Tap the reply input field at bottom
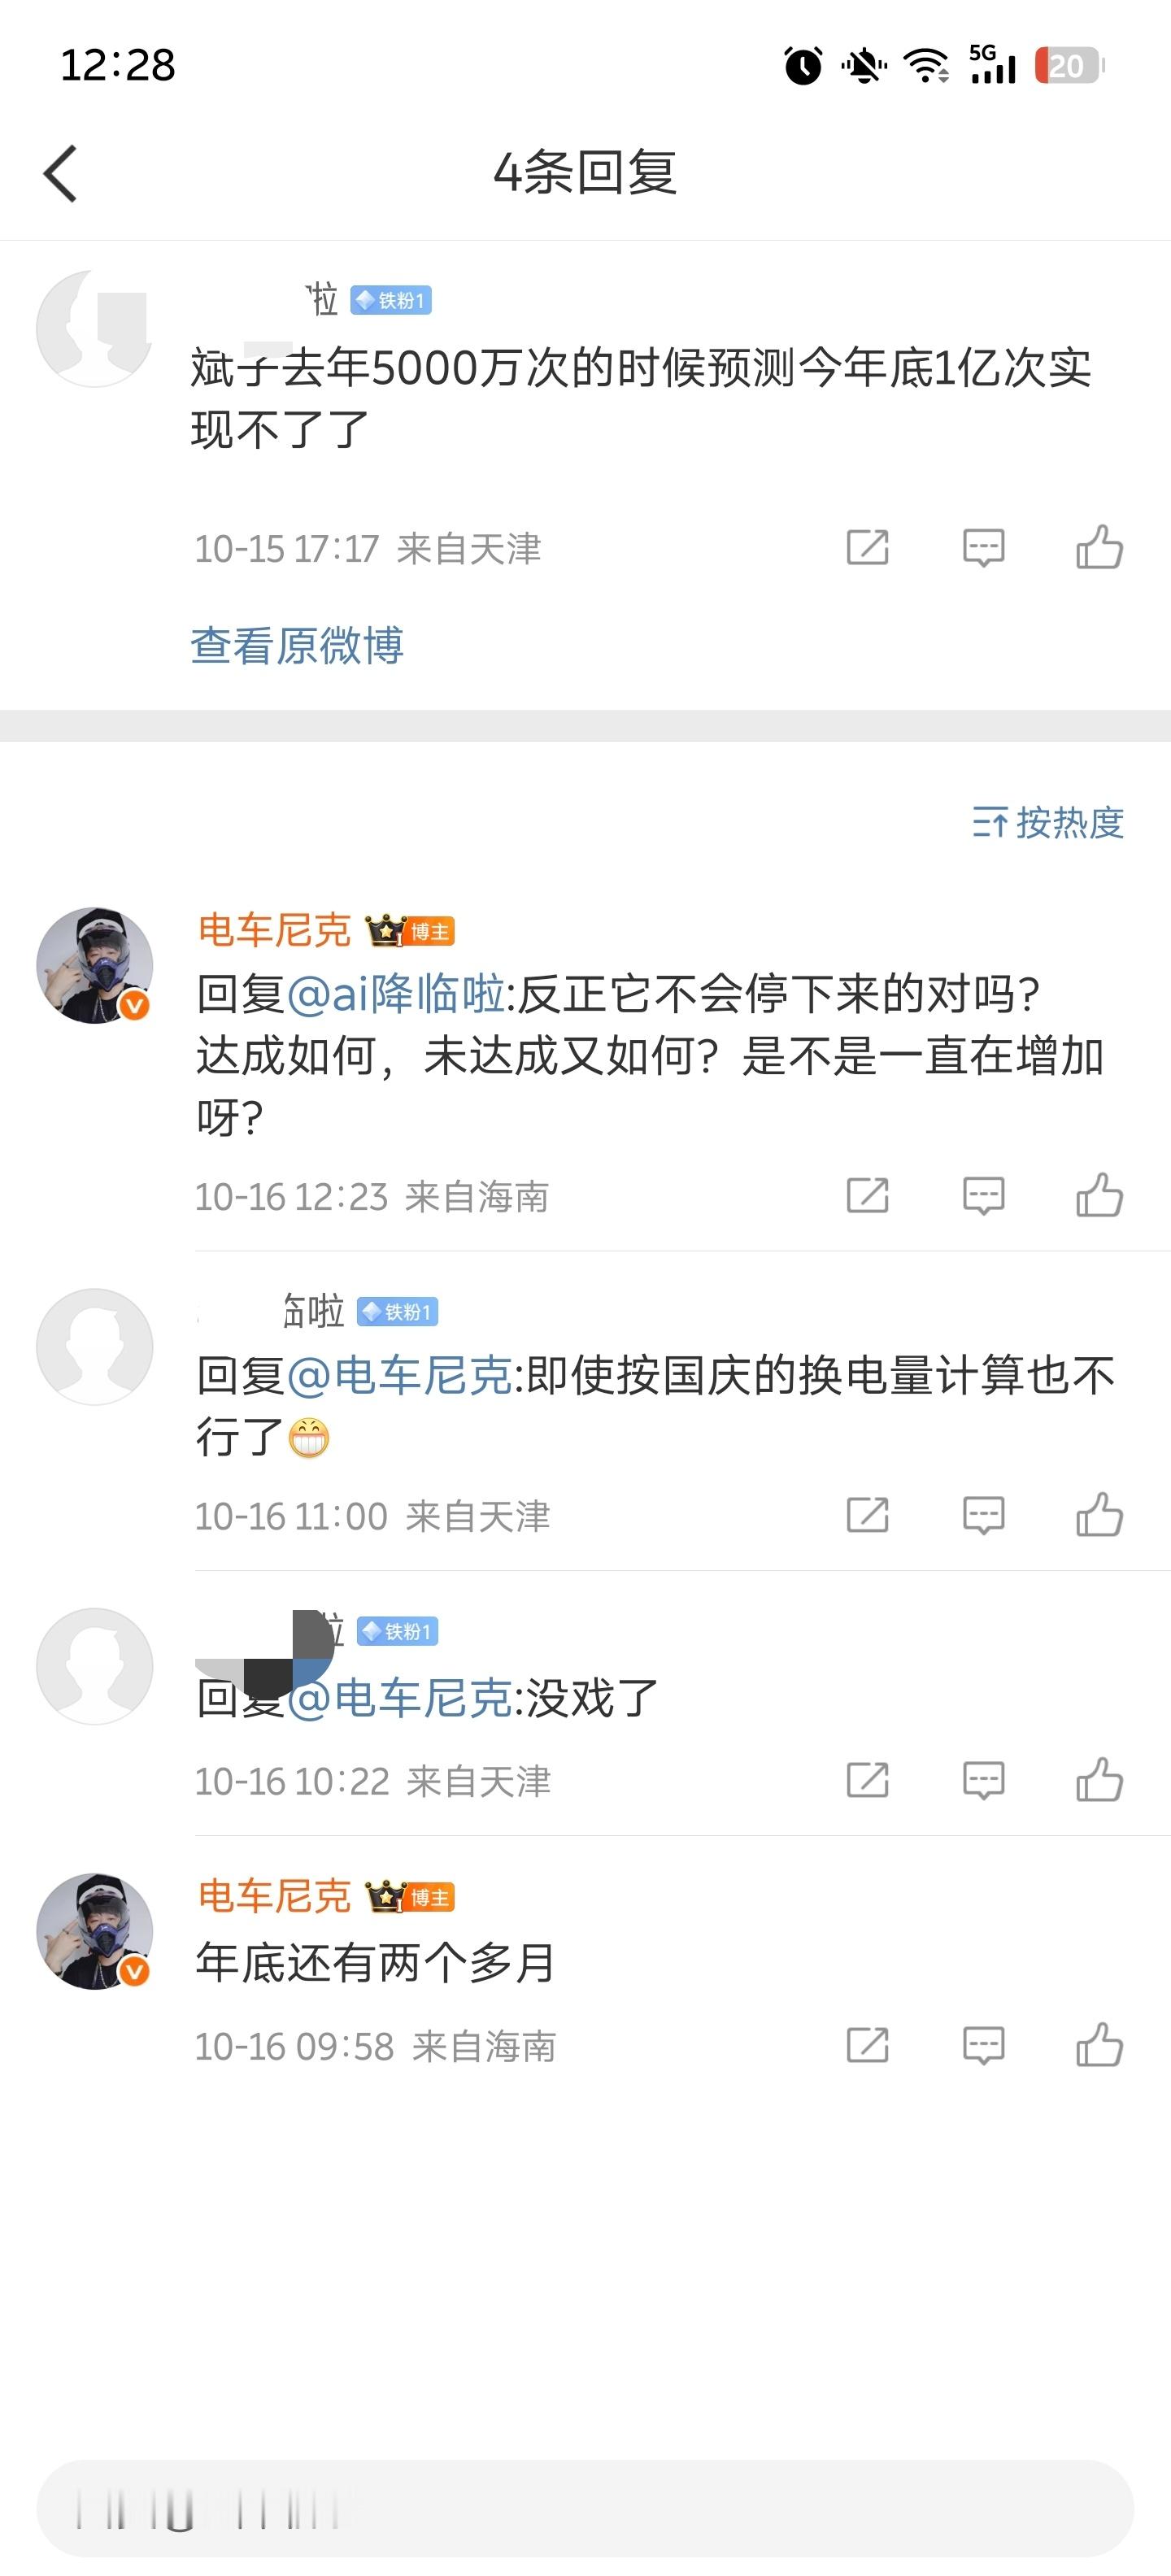1171x2576 pixels. click(585, 2509)
